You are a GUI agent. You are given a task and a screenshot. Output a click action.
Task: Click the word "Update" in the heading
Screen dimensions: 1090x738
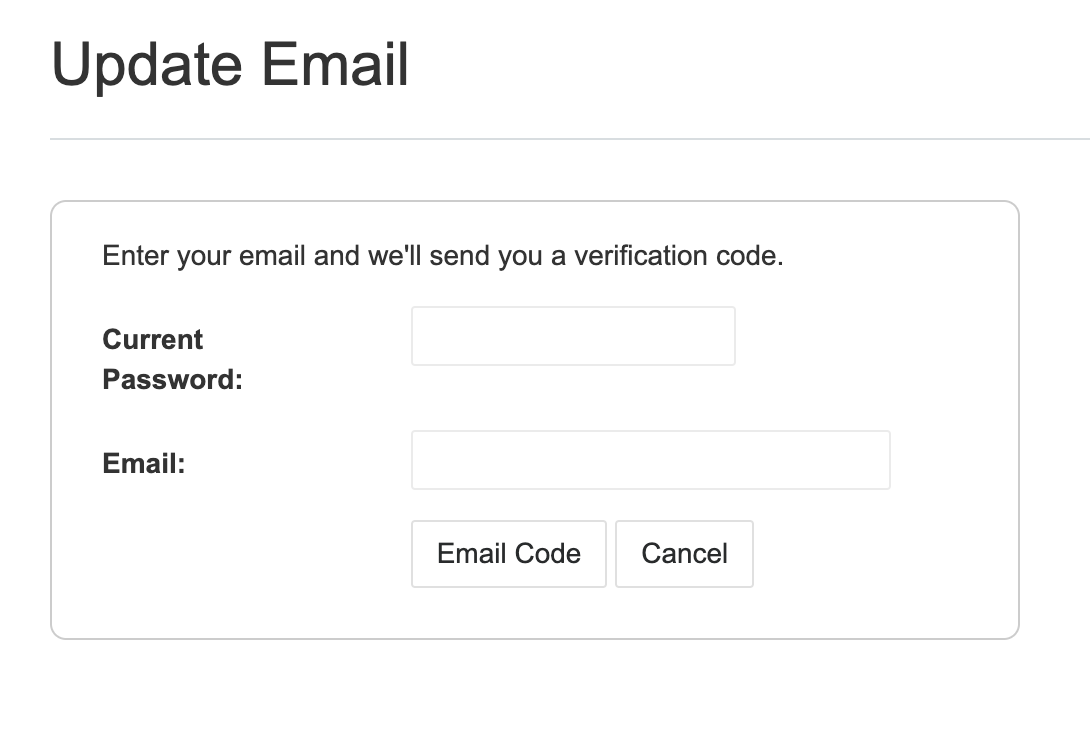147,66
